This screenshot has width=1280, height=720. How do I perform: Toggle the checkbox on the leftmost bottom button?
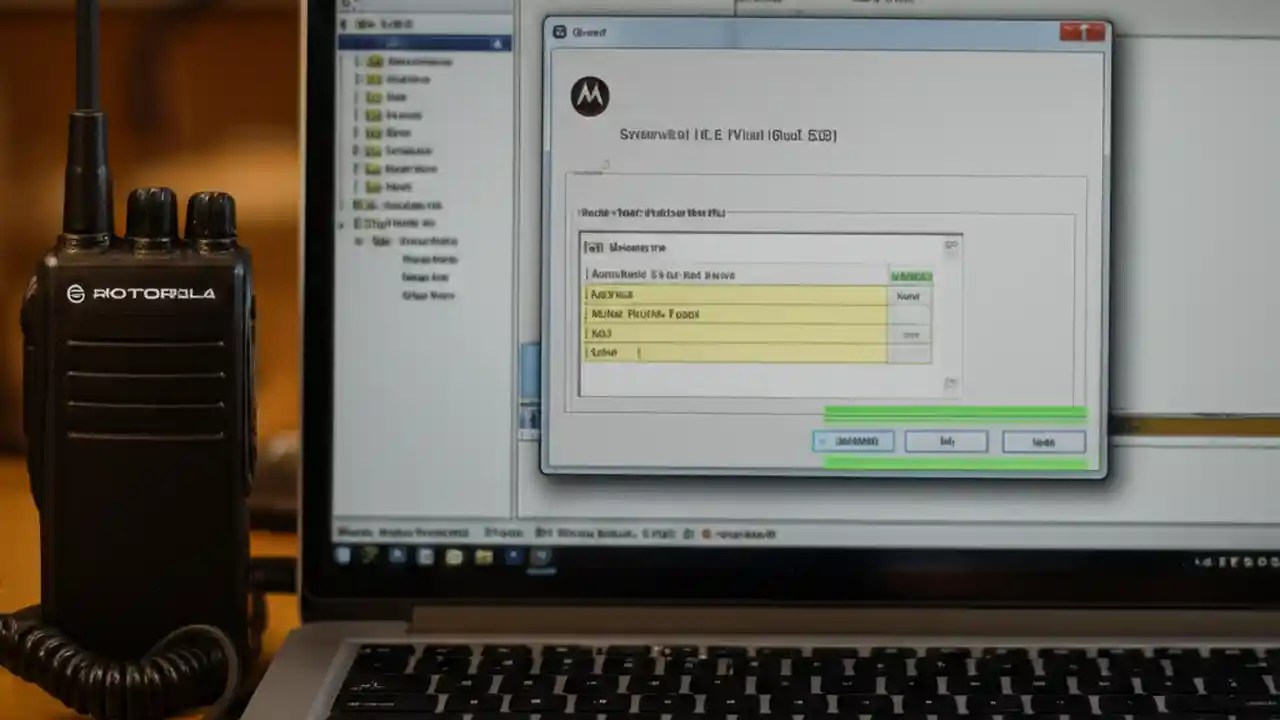pyautogui.click(x=823, y=441)
